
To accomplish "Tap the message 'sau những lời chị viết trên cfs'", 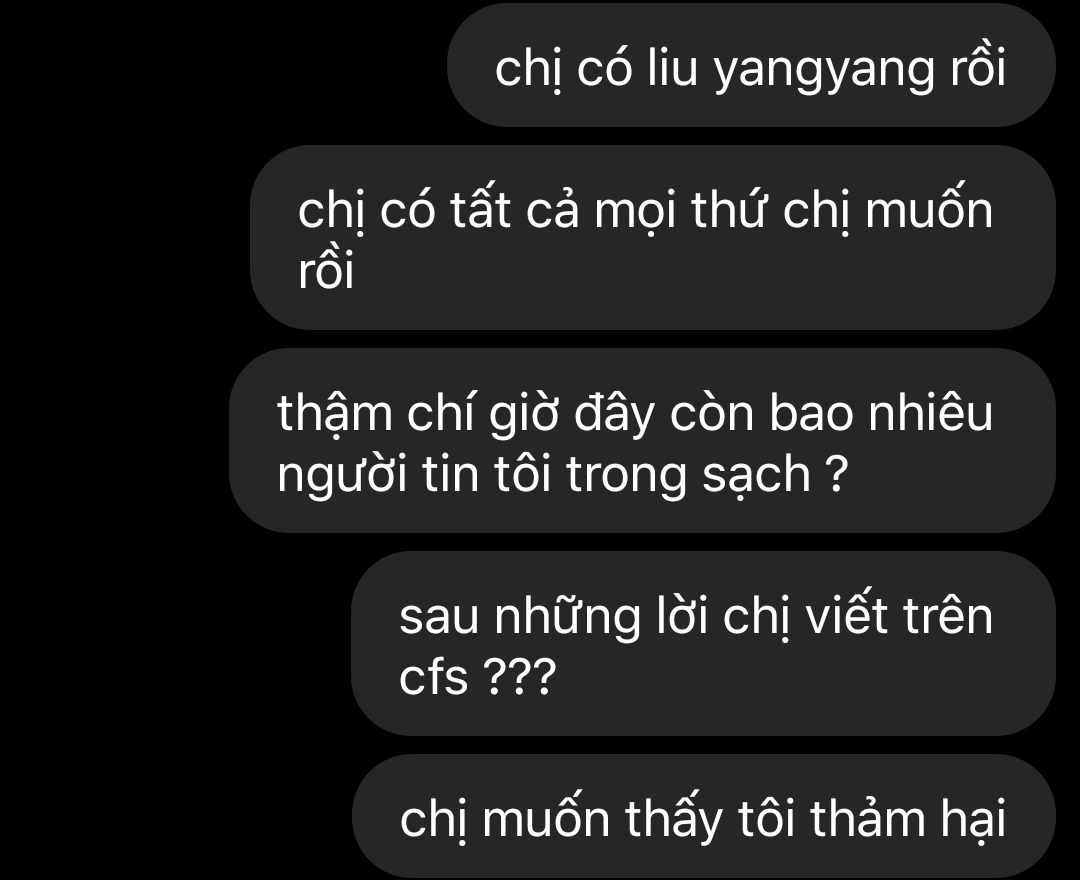I will point(703,643).
